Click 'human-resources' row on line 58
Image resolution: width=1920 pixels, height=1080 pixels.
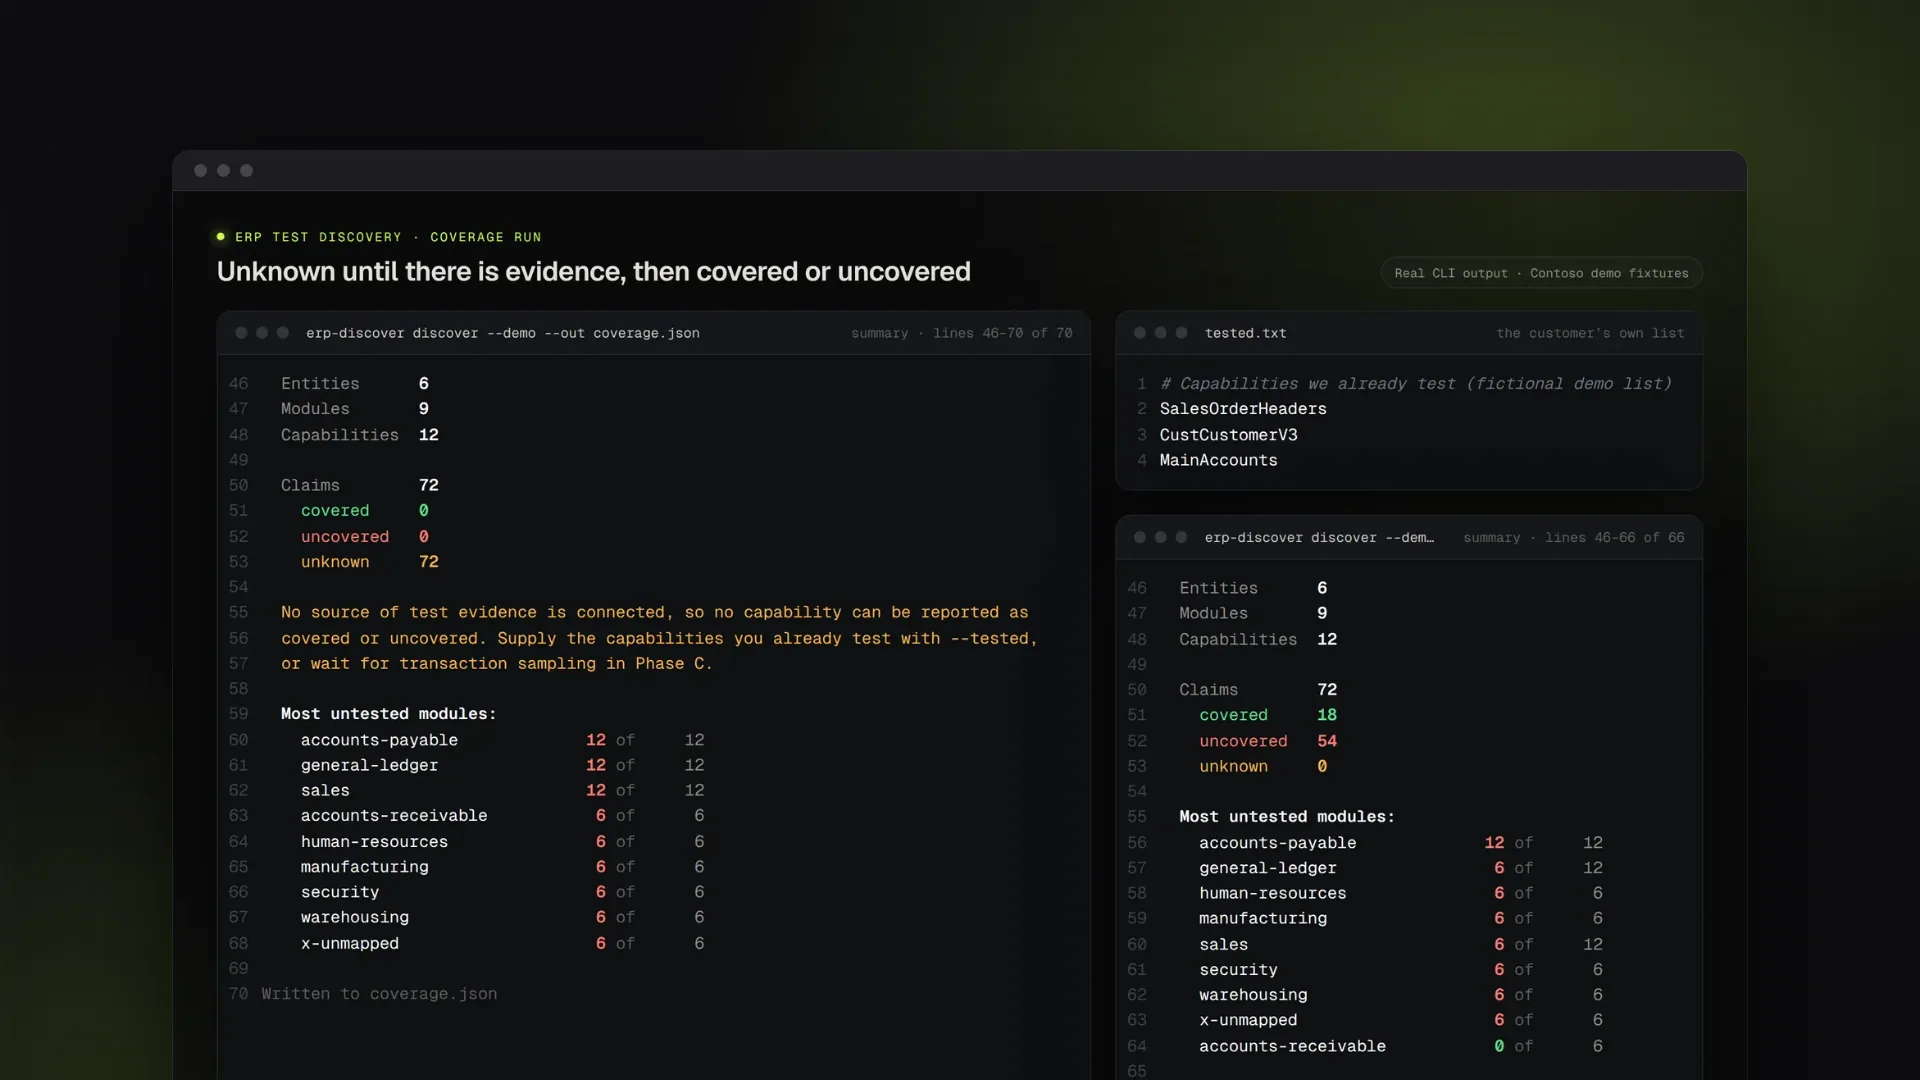(1401, 893)
